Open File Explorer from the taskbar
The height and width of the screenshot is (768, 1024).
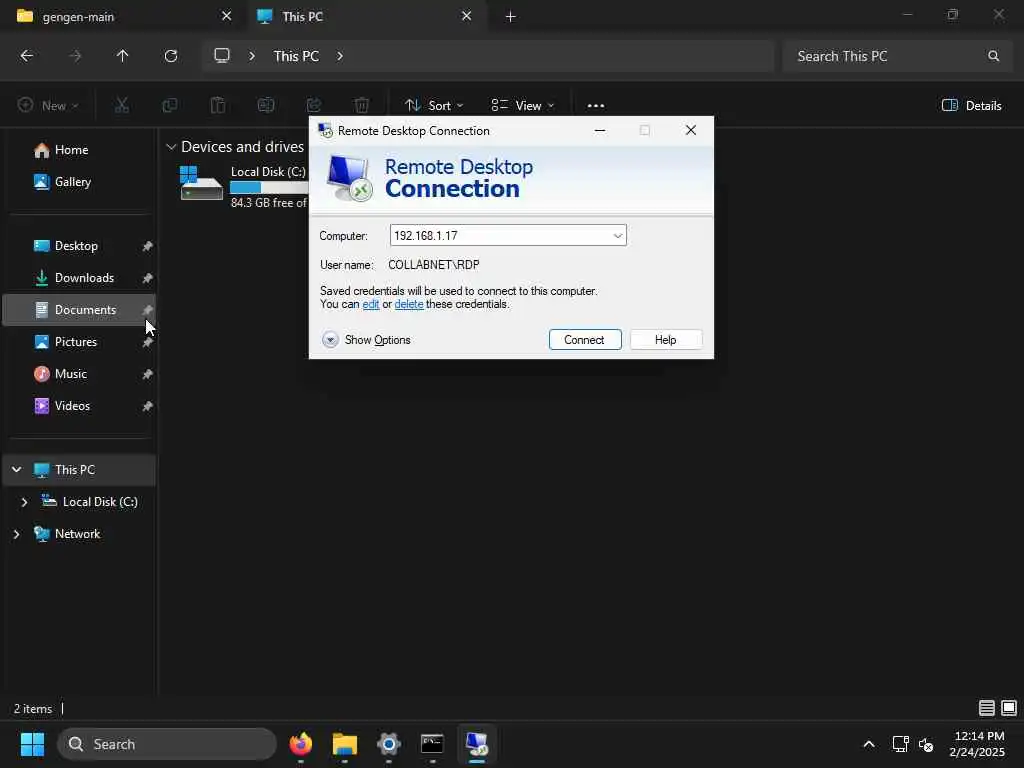345,744
